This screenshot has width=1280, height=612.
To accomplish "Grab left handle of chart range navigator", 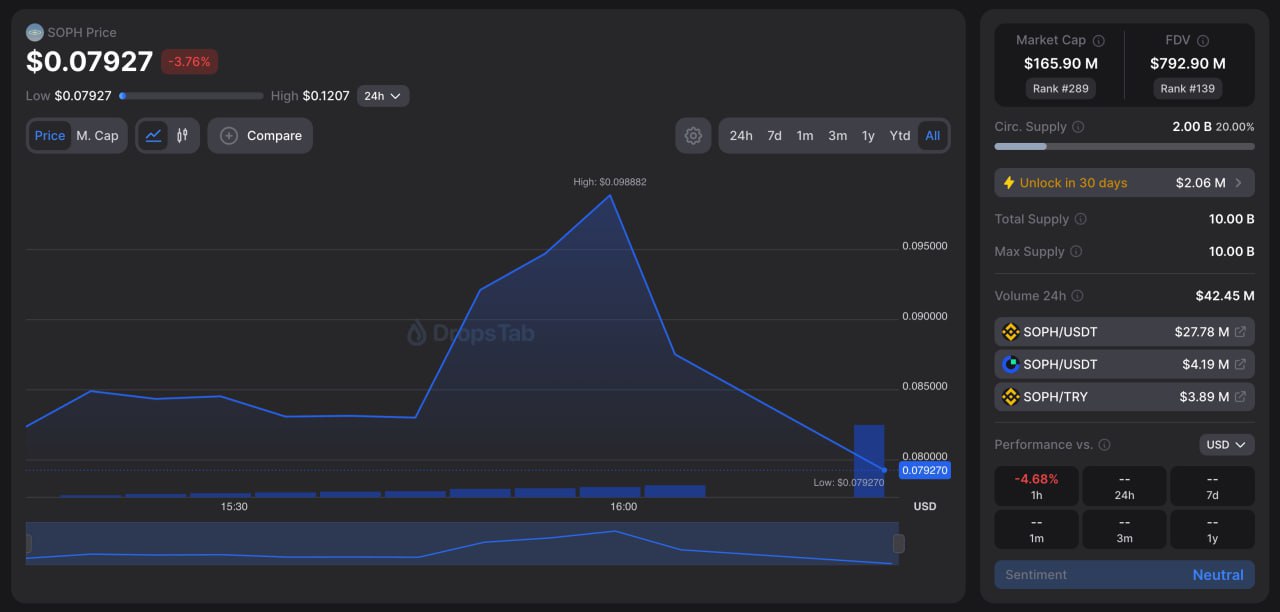I will pos(28,543).
